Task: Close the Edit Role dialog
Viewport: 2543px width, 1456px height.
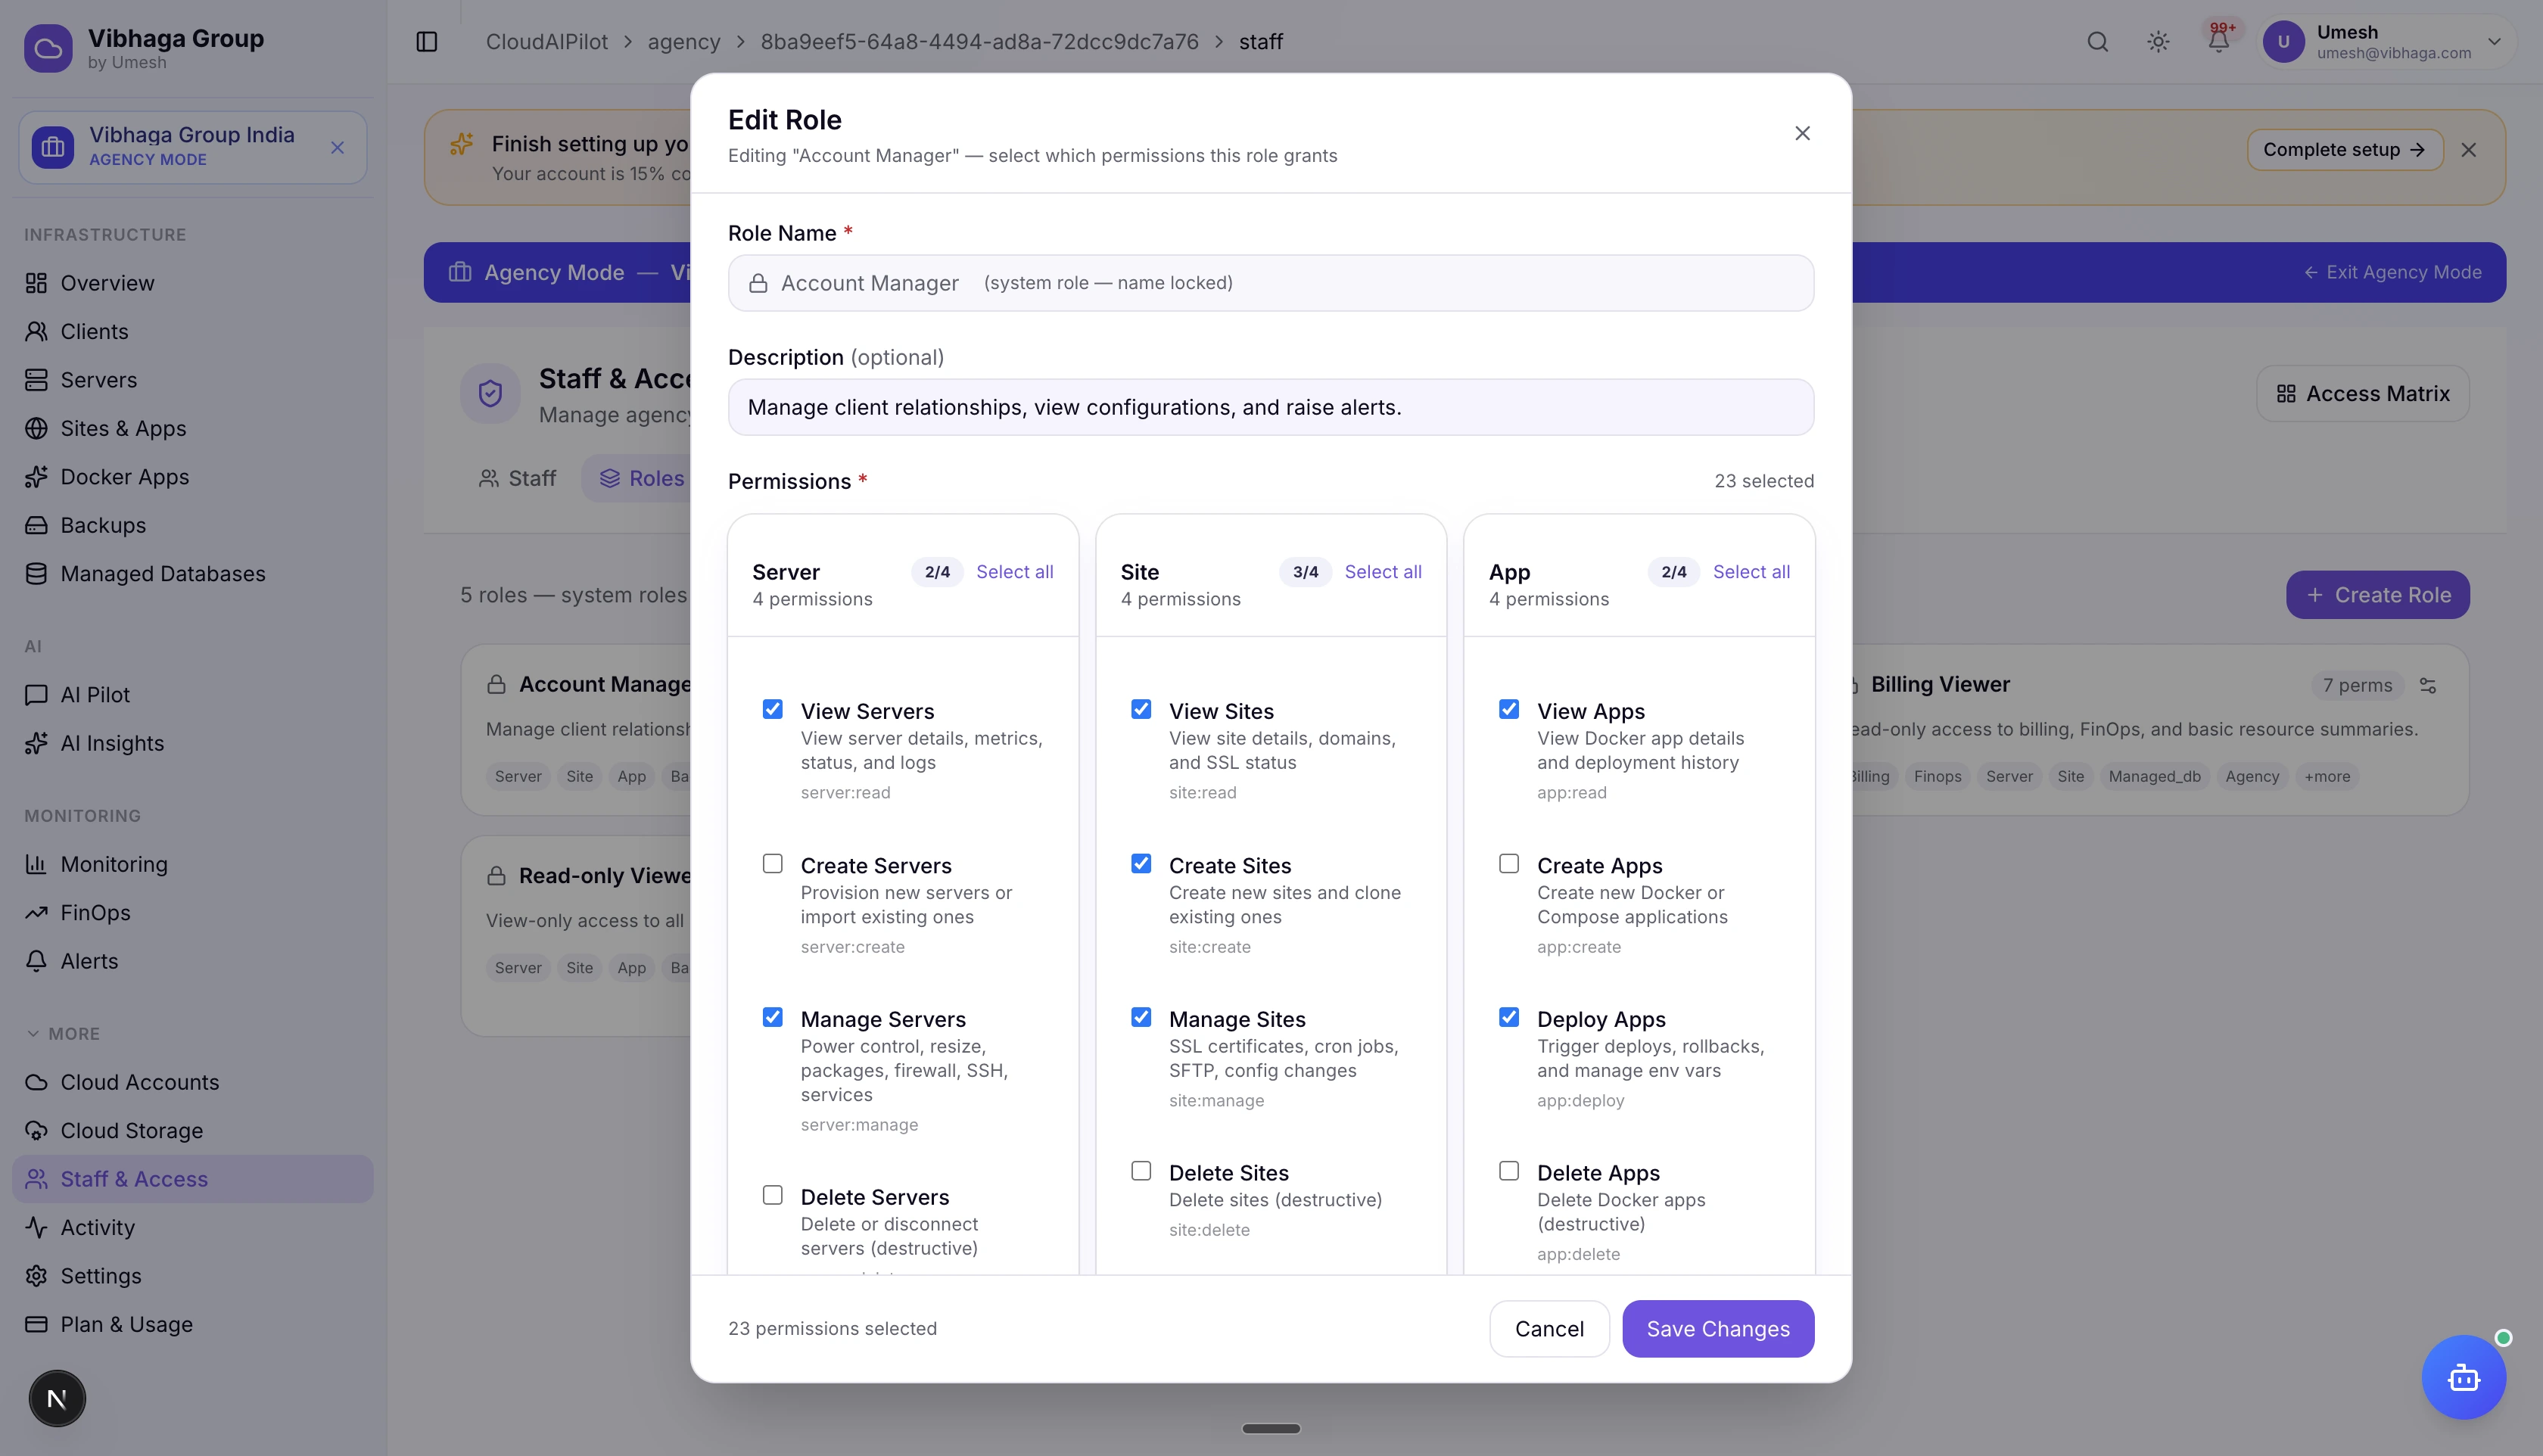Action: tap(1802, 133)
